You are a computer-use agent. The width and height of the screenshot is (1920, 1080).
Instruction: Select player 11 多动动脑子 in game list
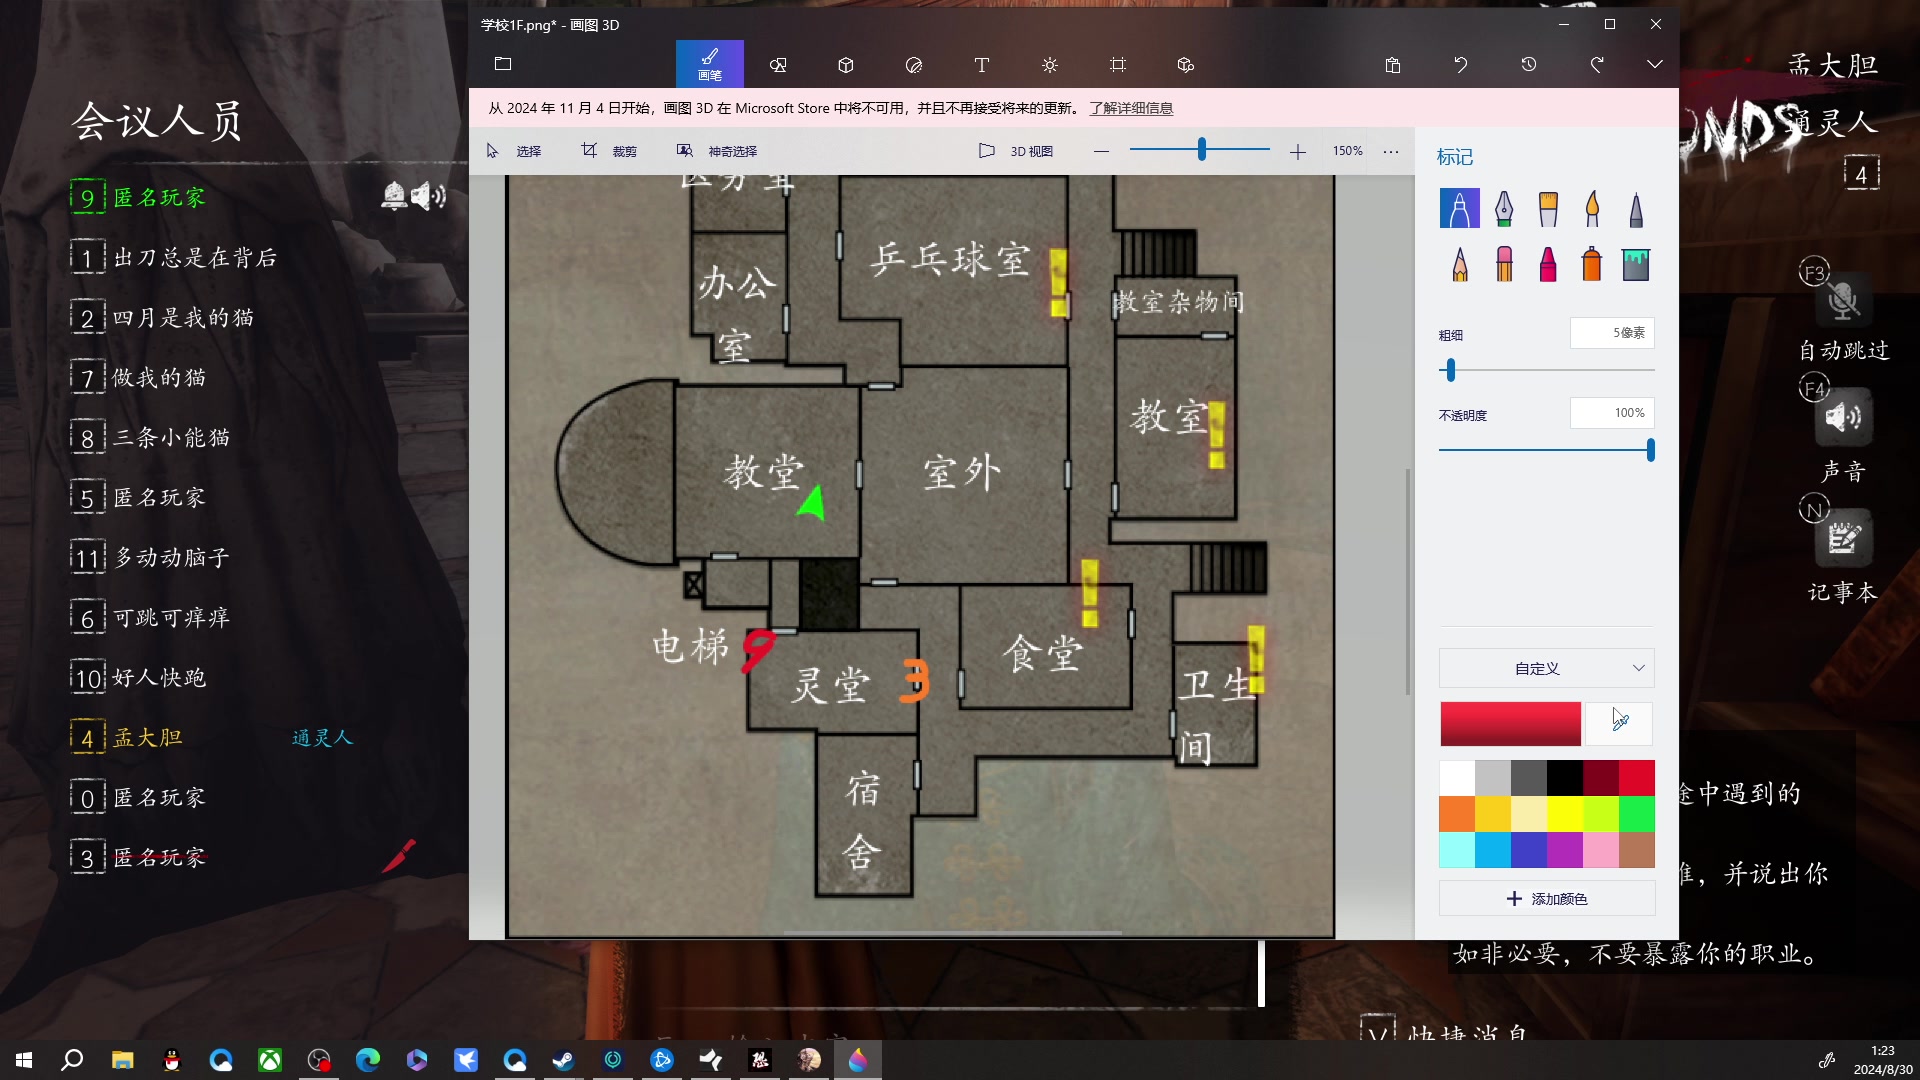(152, 558)
